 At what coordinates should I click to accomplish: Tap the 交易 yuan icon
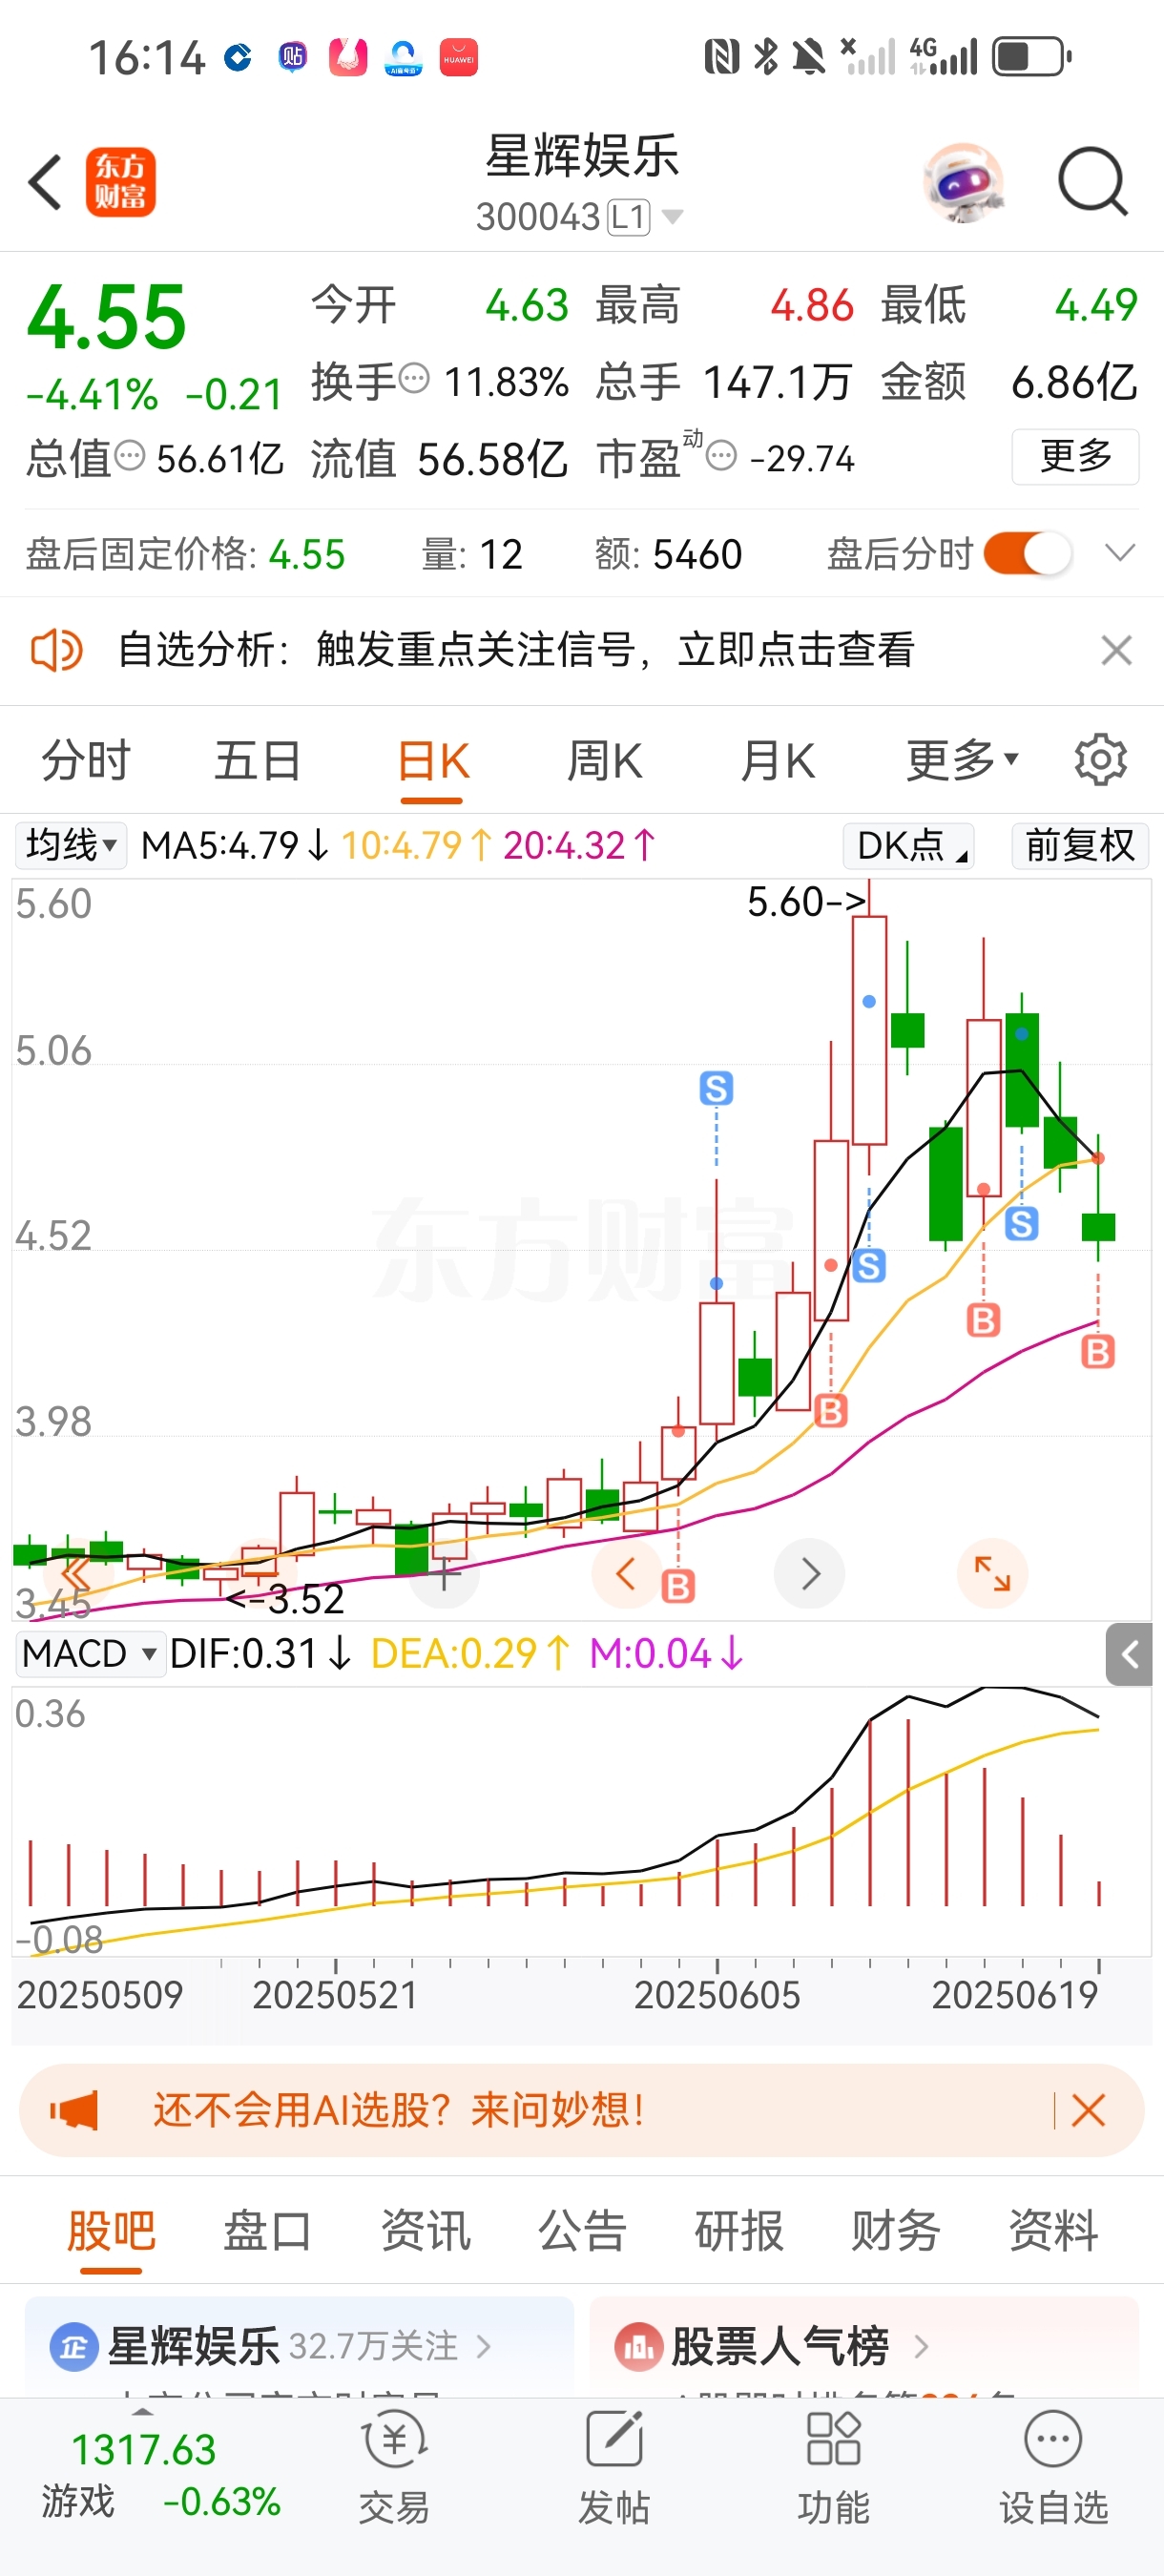point(394,2440)
